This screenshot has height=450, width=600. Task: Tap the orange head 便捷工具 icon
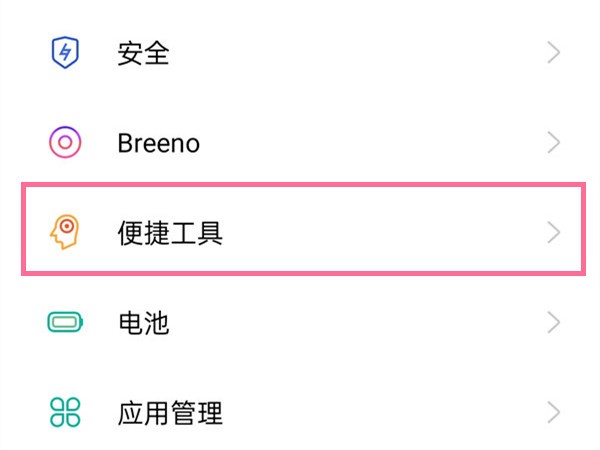[65, 233]
